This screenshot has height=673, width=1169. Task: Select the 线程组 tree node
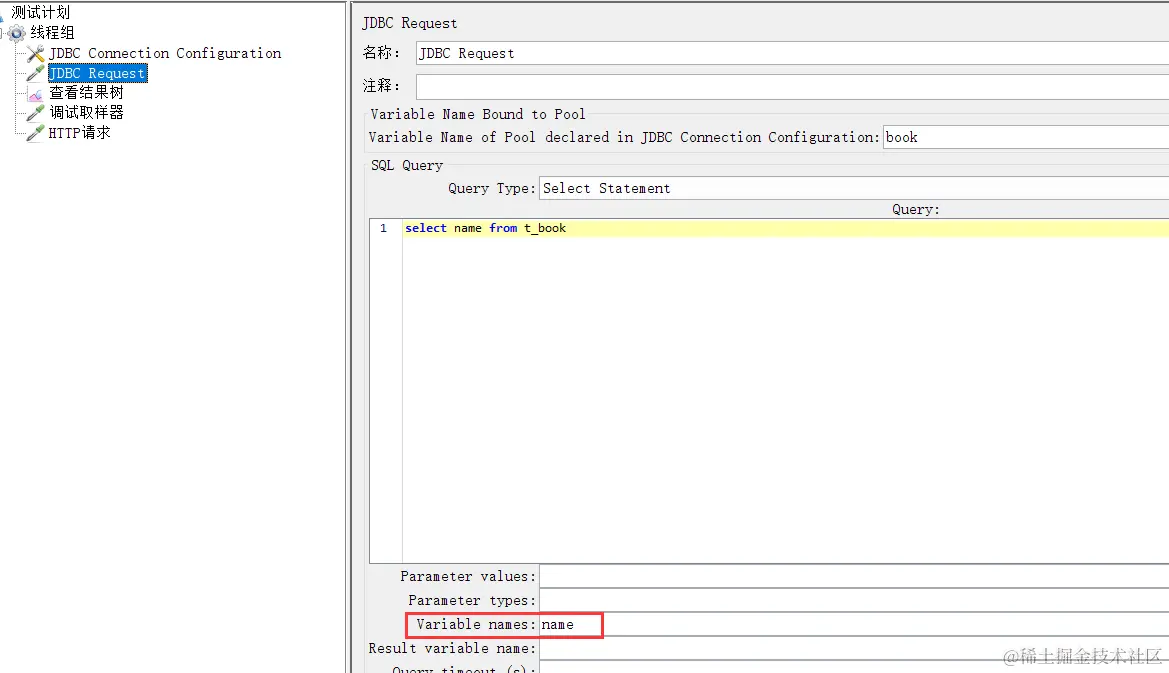52,33
